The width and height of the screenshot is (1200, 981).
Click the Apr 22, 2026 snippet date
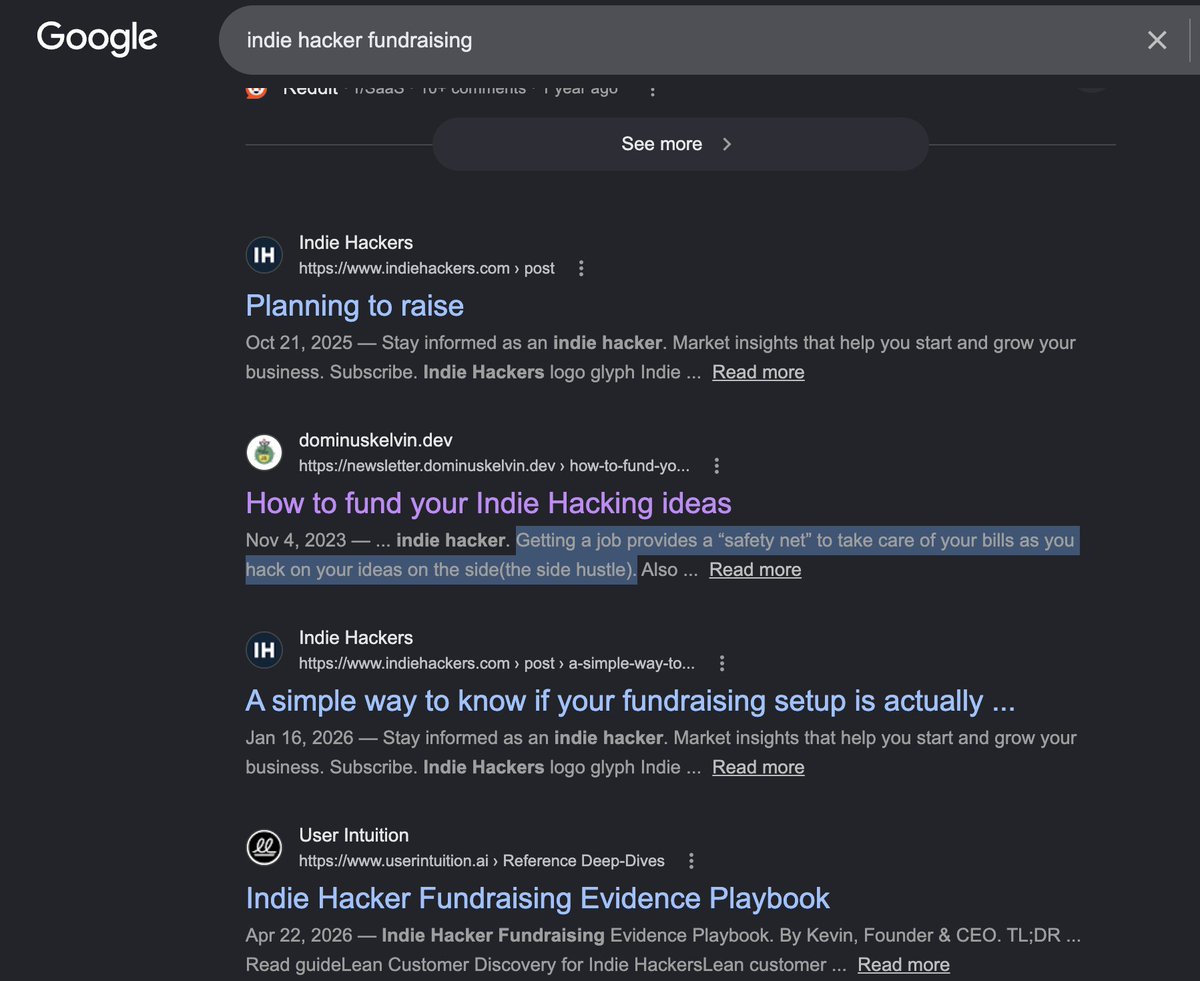[x=299, y=935]
